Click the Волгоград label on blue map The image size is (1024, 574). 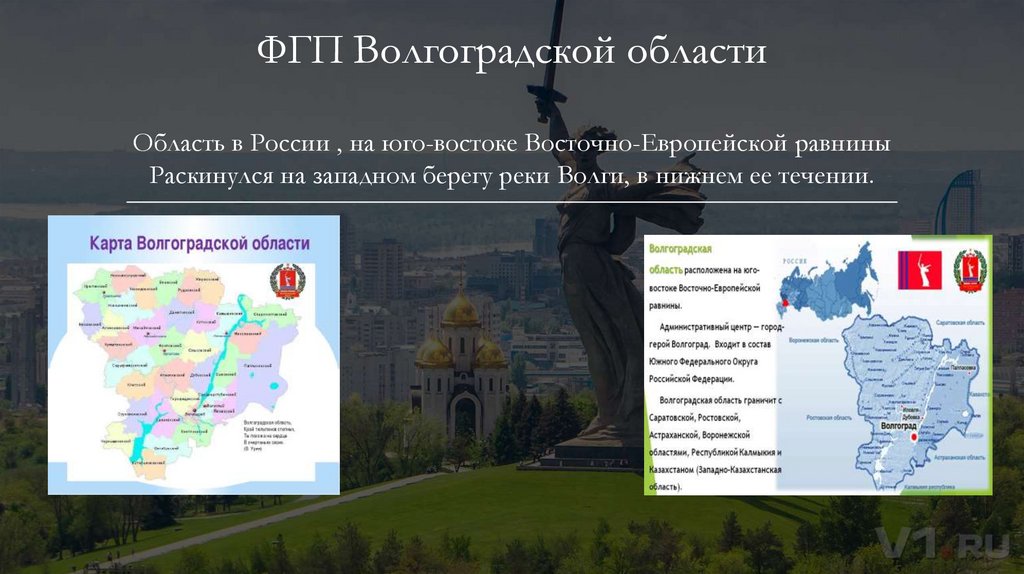tap(899, 426)
